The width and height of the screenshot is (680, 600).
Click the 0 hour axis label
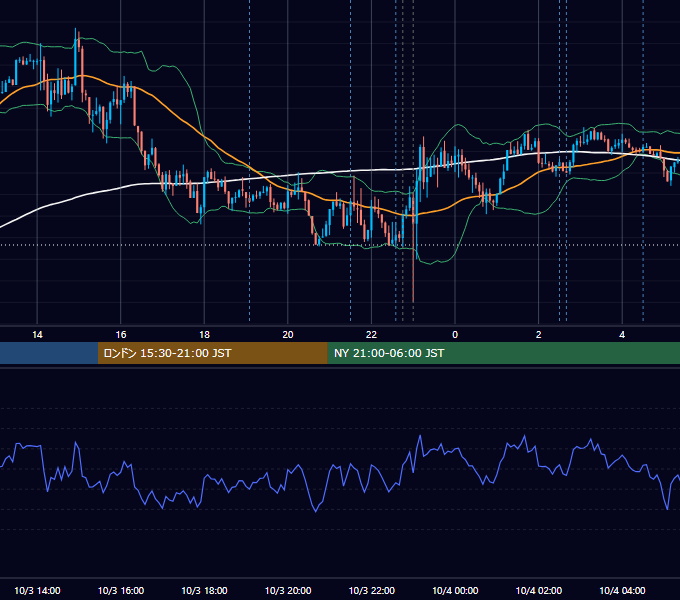(x=455, y=335)
